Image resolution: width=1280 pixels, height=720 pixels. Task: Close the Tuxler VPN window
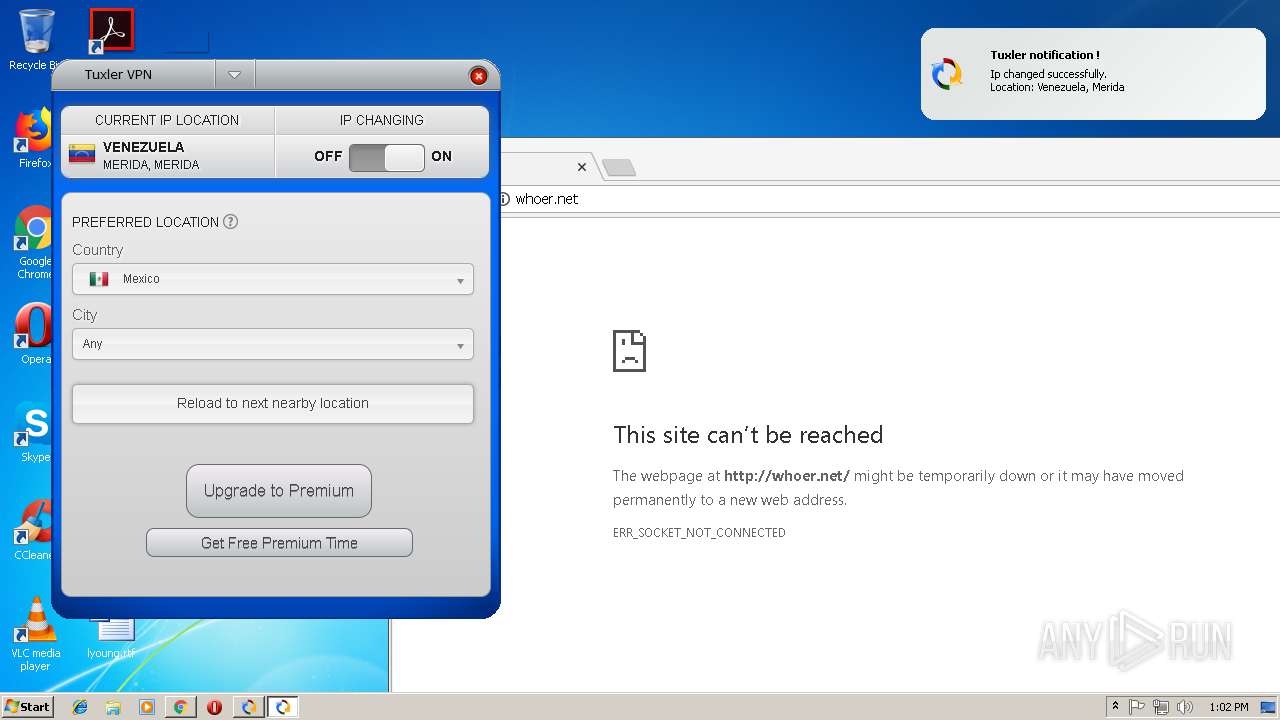(478, 76)
